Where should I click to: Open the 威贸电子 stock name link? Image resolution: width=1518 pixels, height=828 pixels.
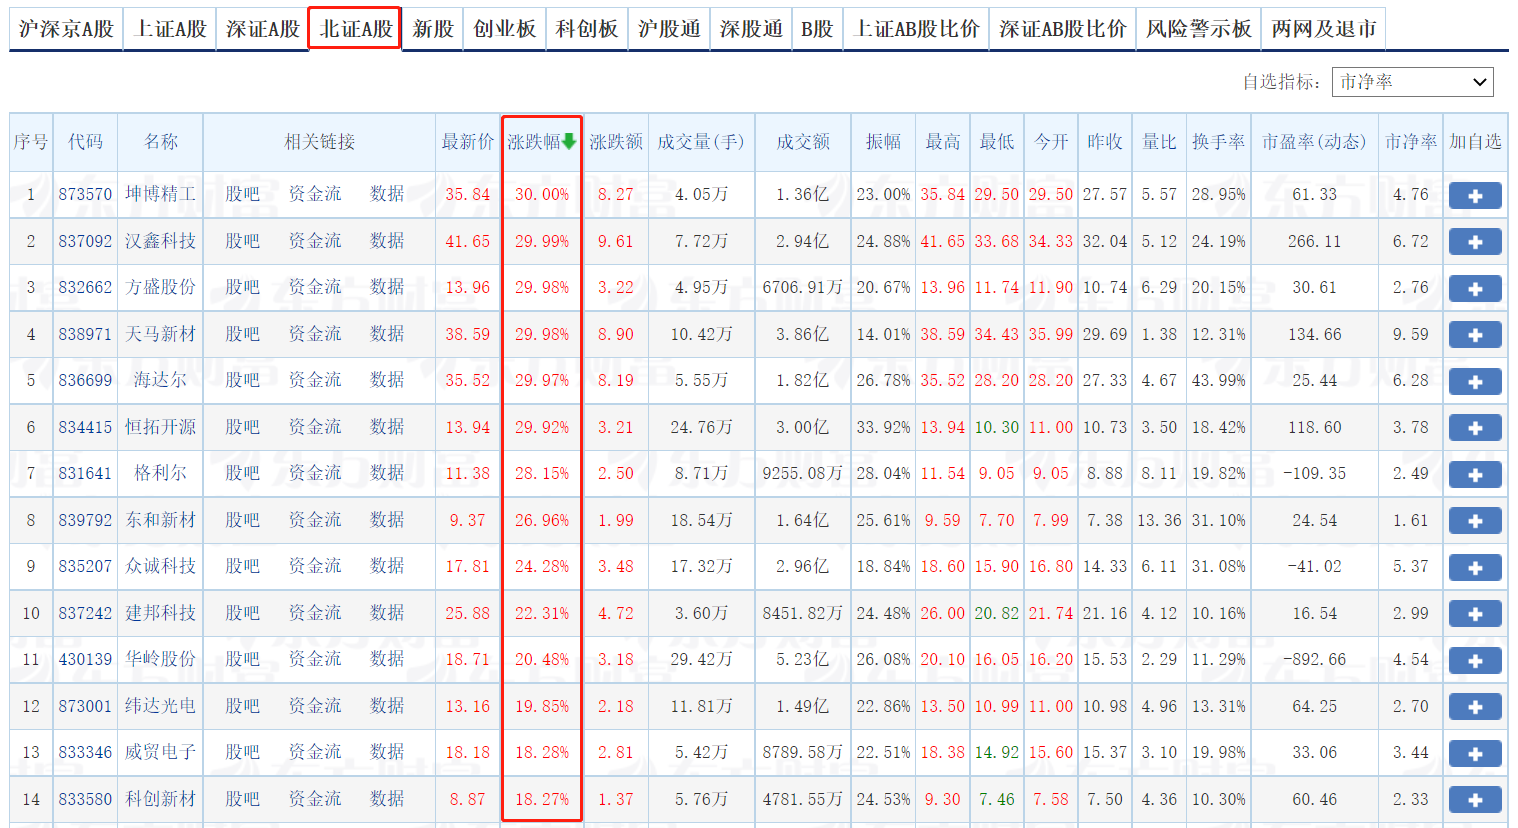click(160, 752)
